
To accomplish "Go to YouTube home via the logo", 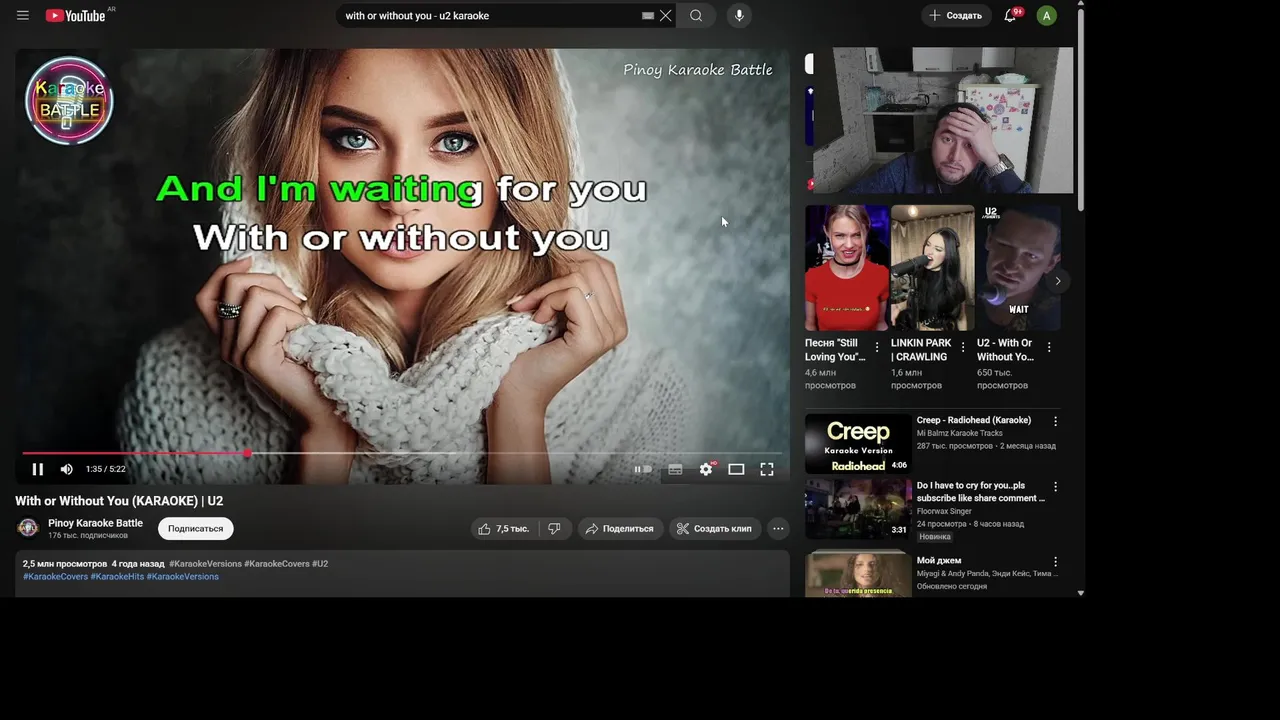I will (75, 15).
